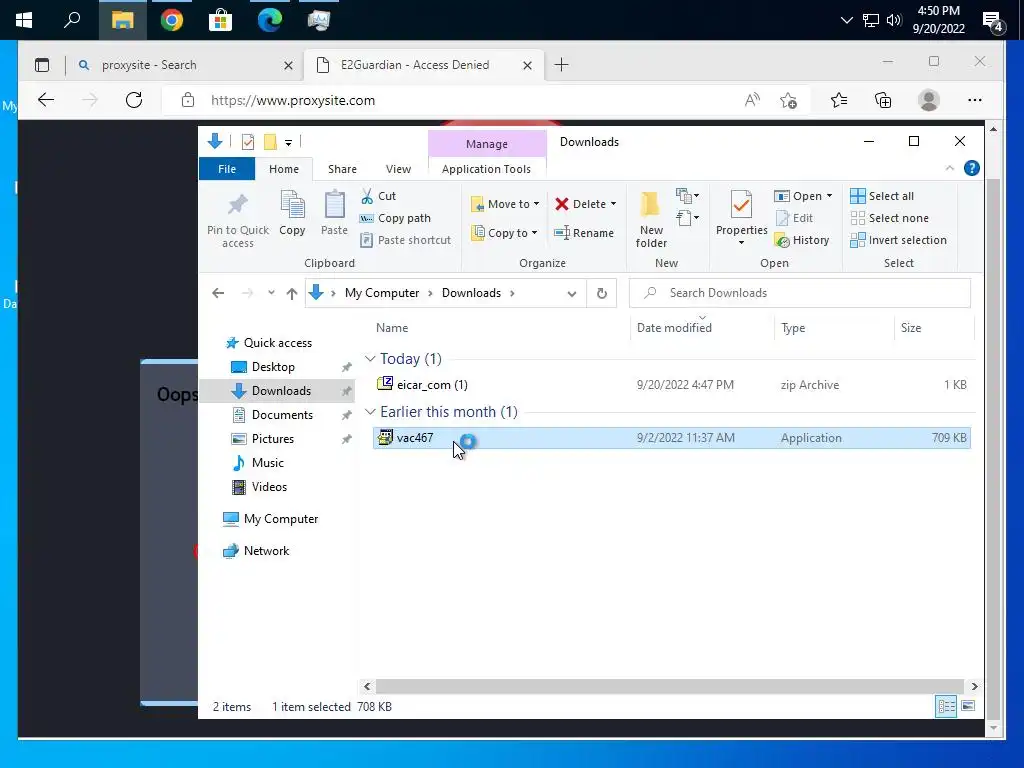Open recent locations dropdown

(x=271, y=293)
